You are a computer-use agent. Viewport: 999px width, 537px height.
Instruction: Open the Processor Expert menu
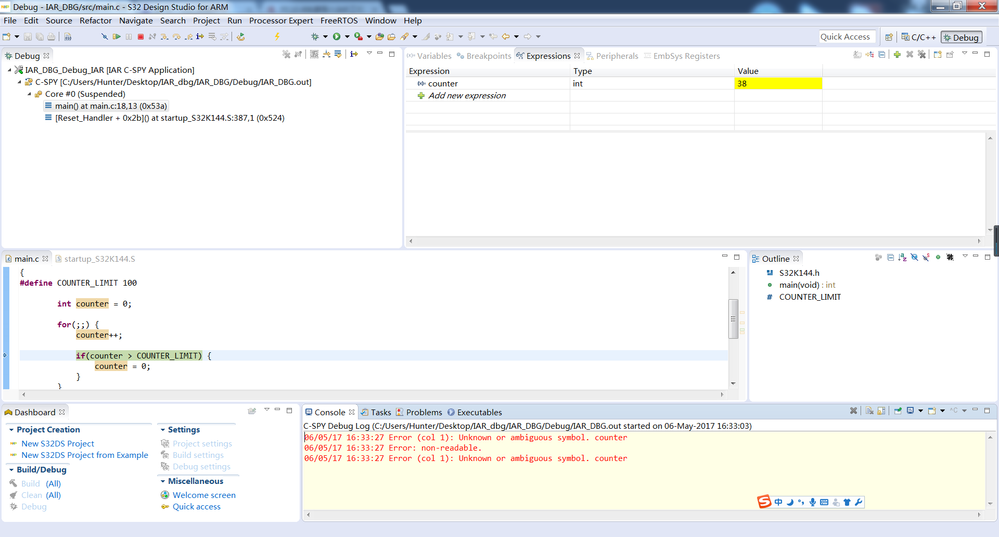click(281, 20)
